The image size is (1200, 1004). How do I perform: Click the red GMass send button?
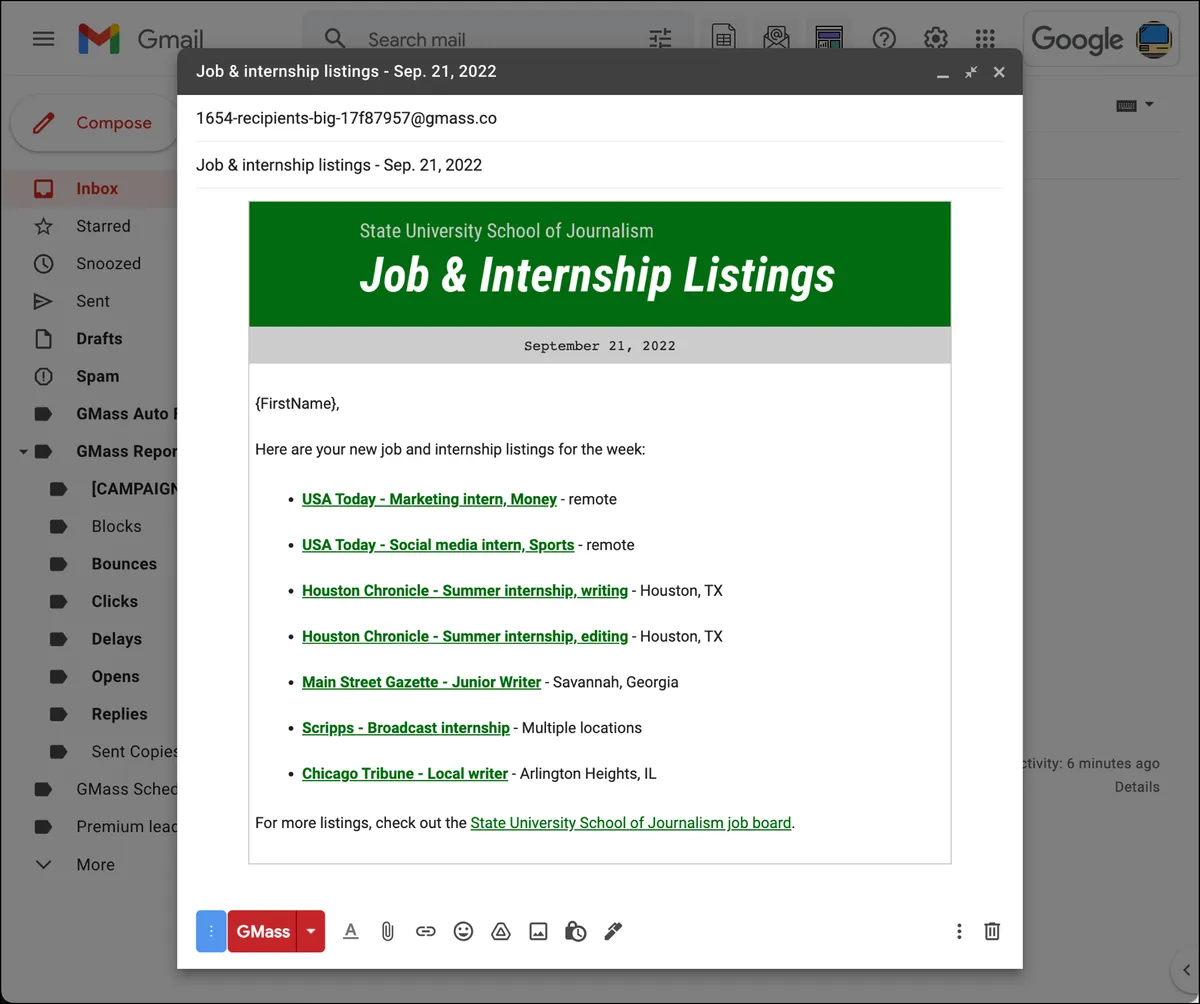(263, 931)
